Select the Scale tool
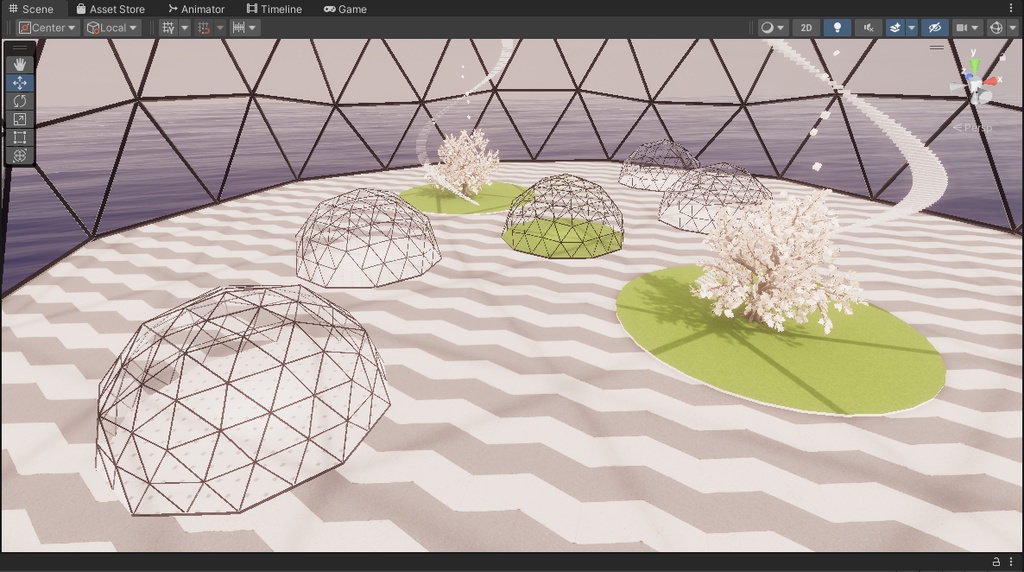Screen dimensions: 1024x572 [20, 119]
